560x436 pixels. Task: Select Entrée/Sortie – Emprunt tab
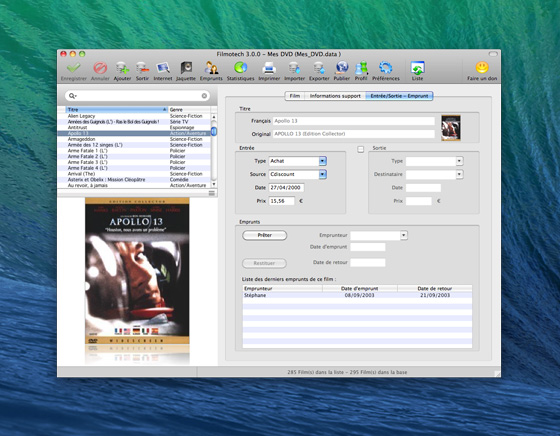coord(399,96)
